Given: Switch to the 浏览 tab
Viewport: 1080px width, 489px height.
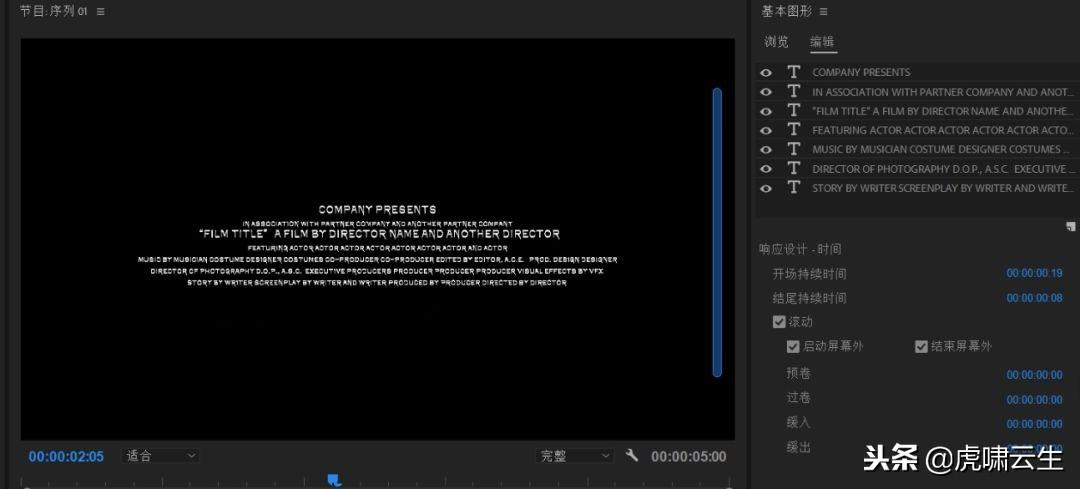Looking at the screenshot, I should coord(776,42).
